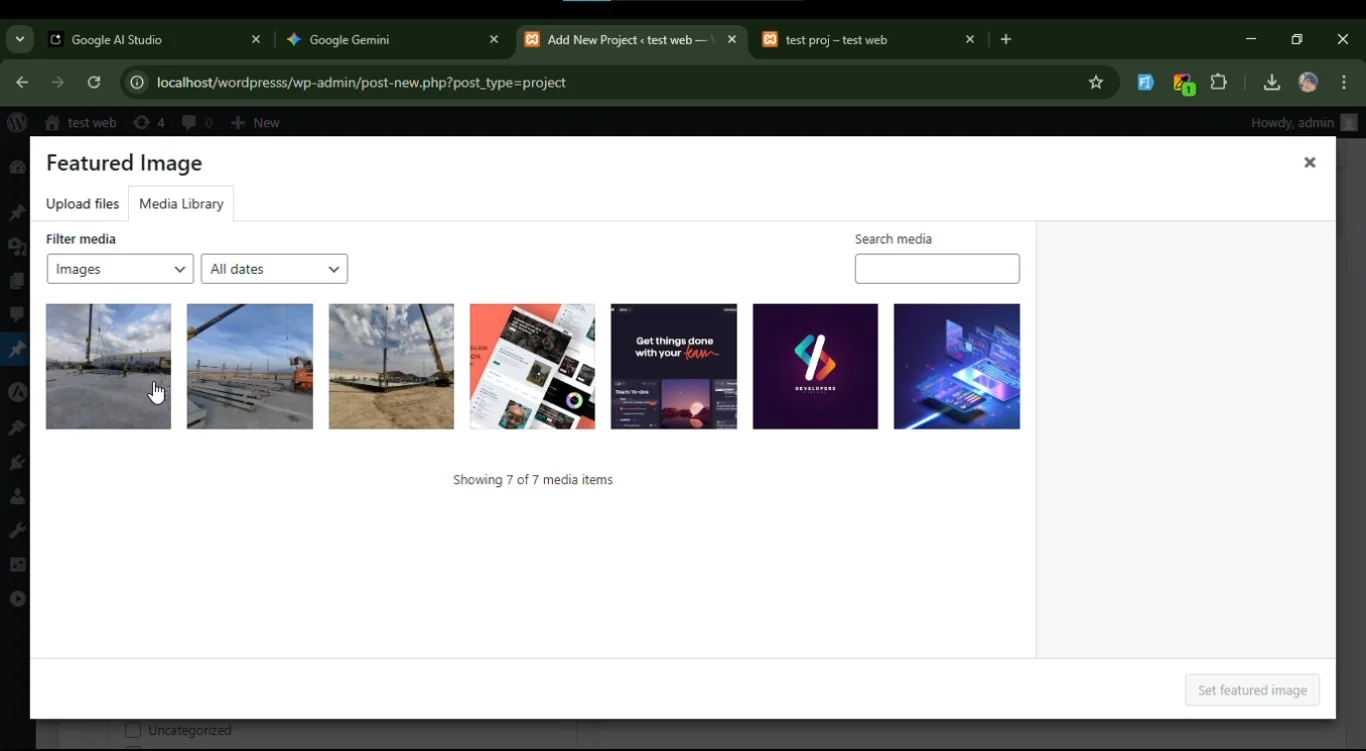Open the browser Extensions puzzle menu
The height and width of the screenshot is (751, 1366).
[x=1218, y=83]
